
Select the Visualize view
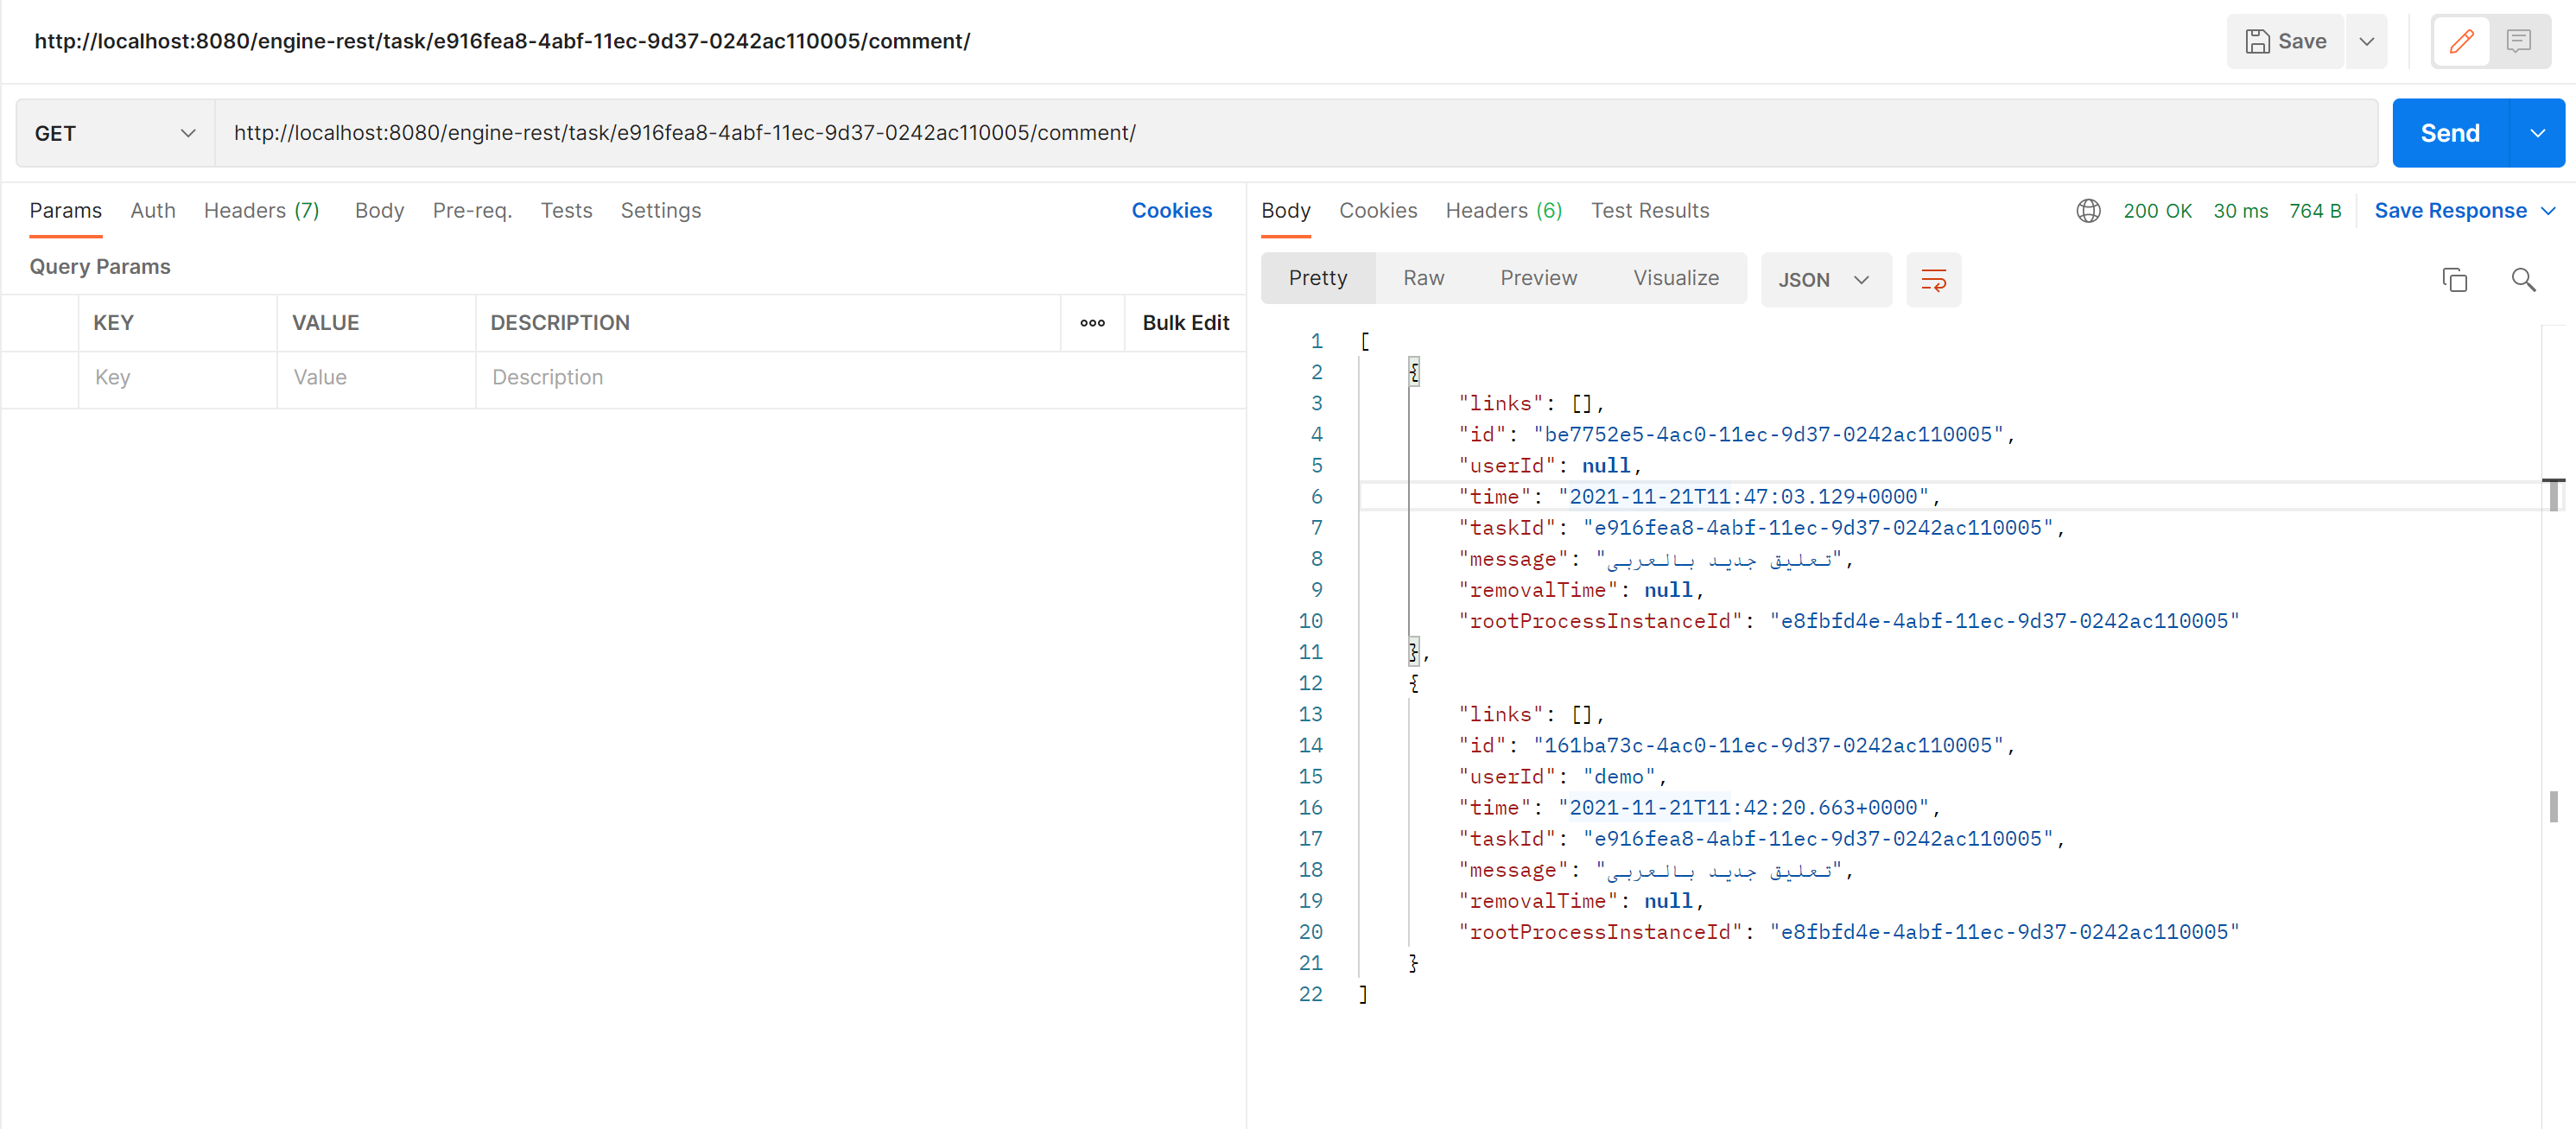click(x=1676, y=278)
